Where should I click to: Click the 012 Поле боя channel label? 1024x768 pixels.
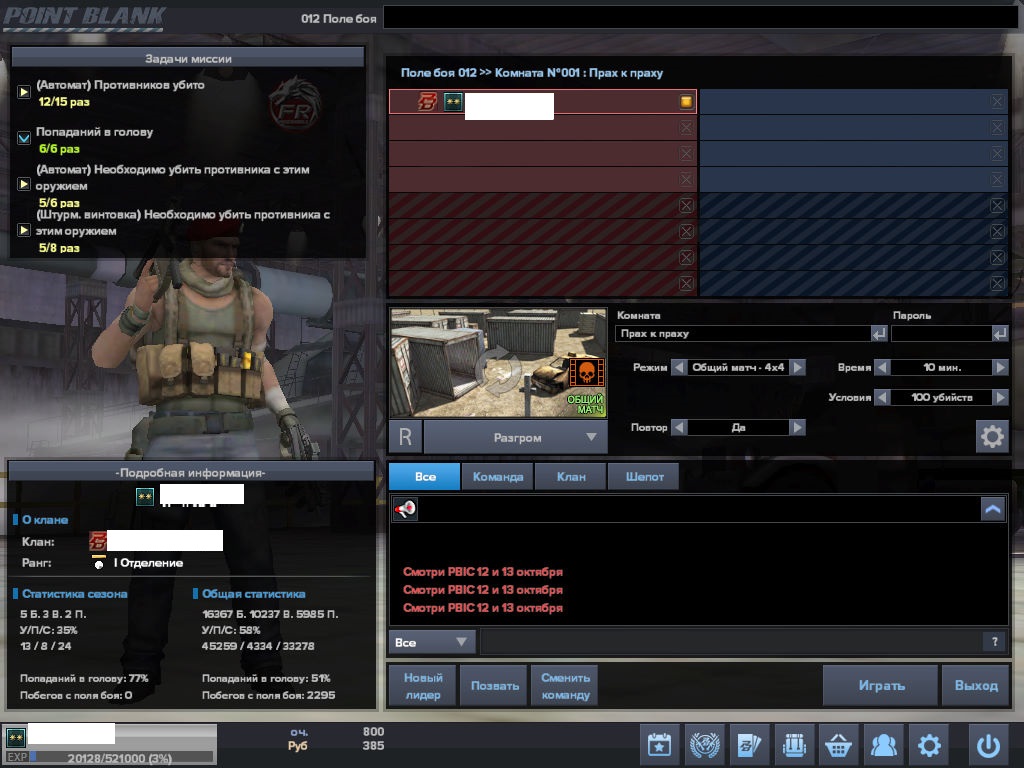(x=338, y=18)
